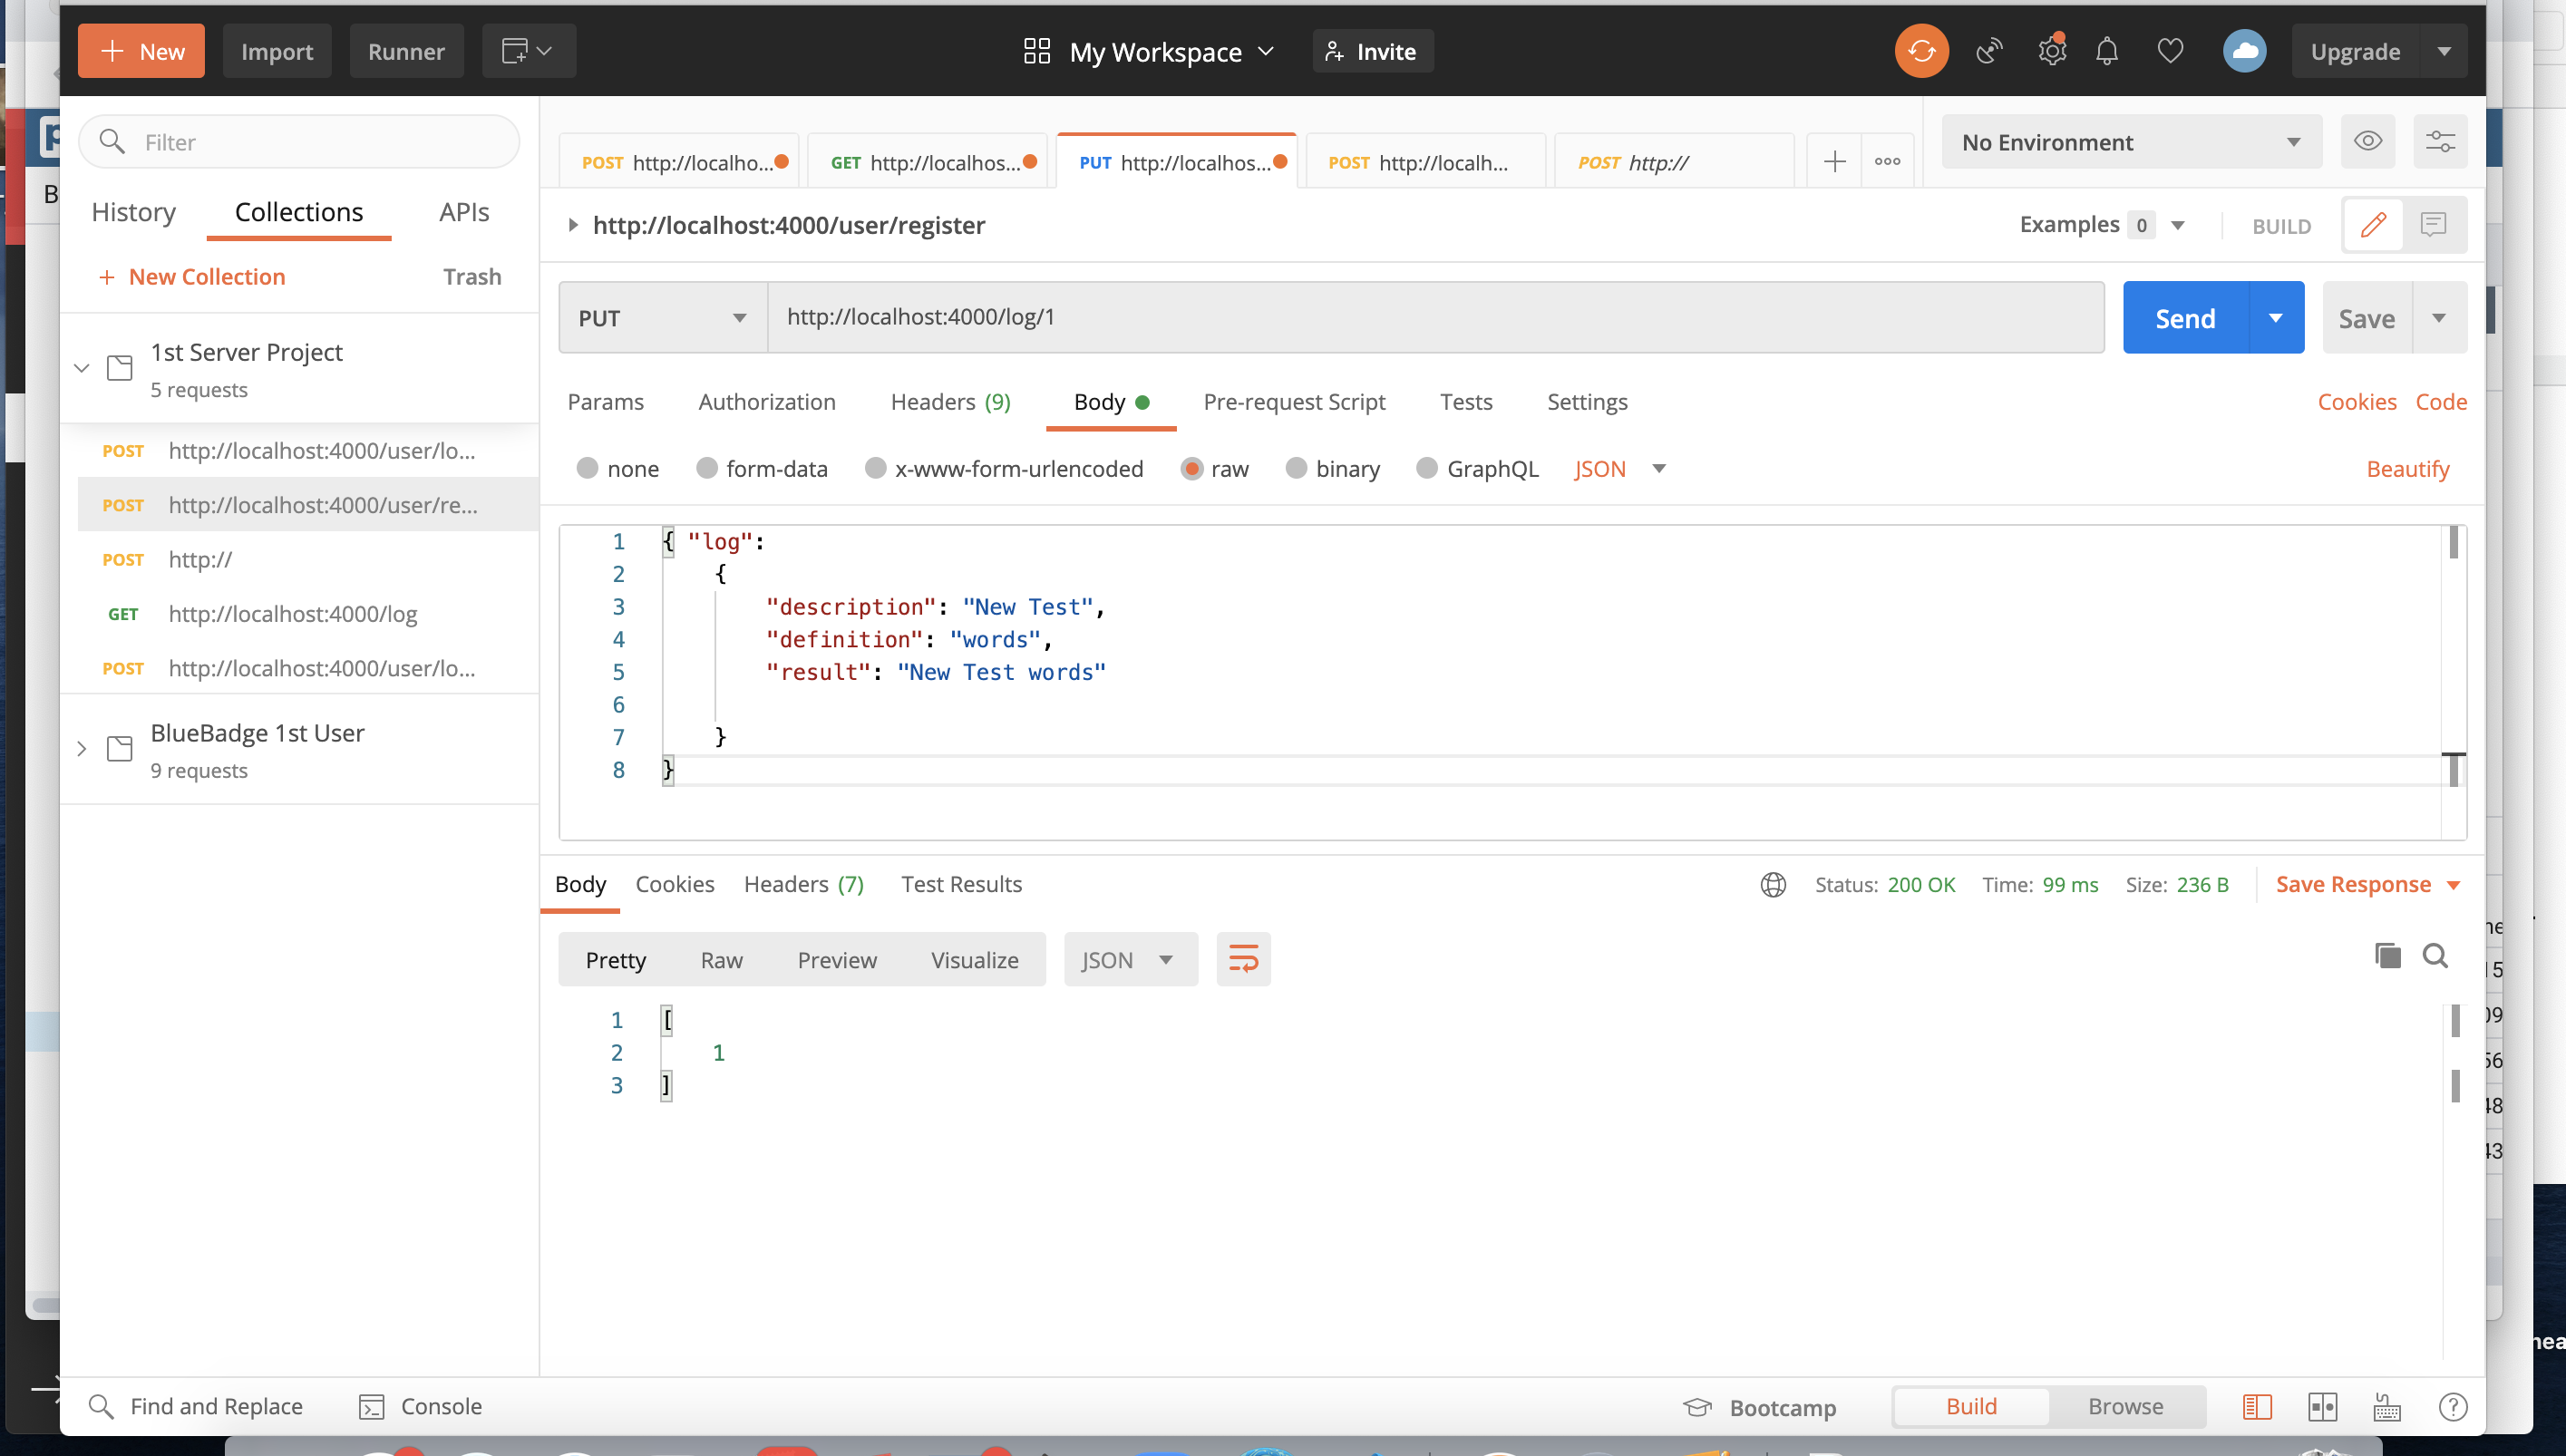Open the PUT method dropdown

pos(661,317)
